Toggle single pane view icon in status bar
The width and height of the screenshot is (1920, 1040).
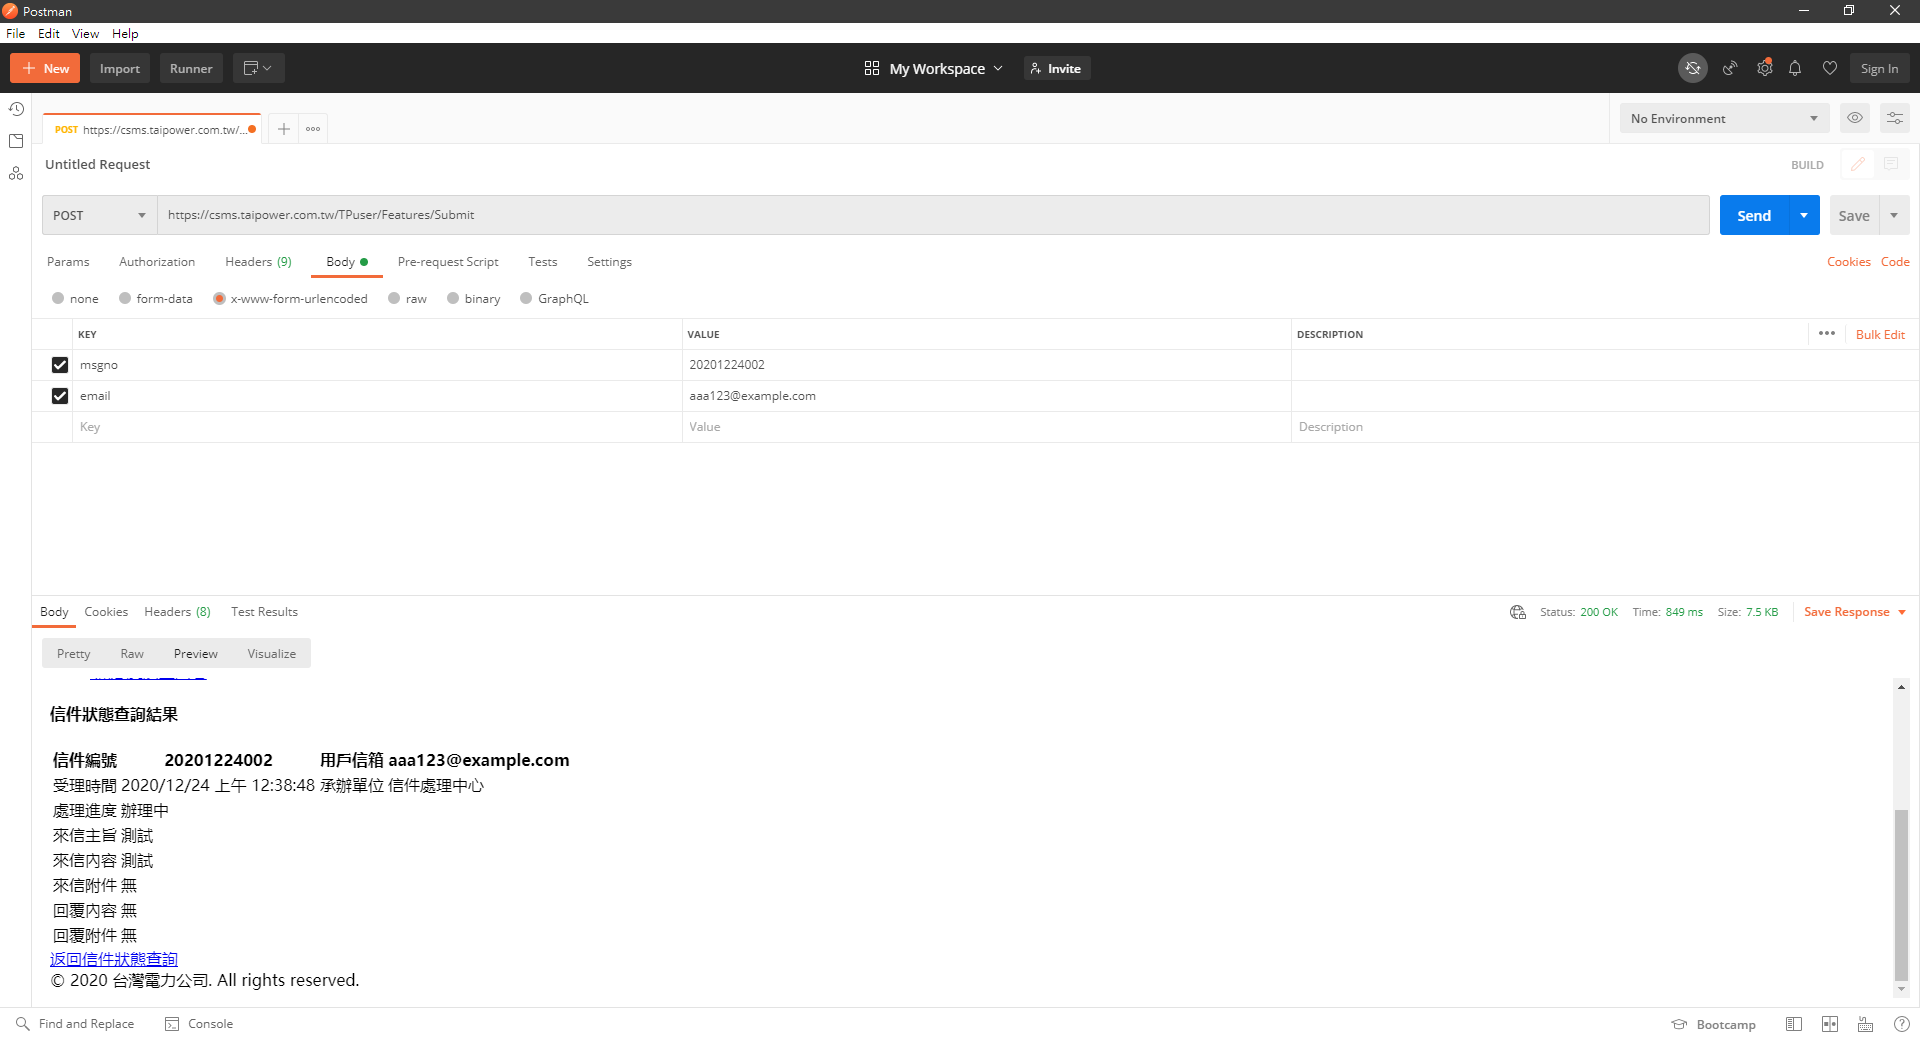tap(1794, 1024)
